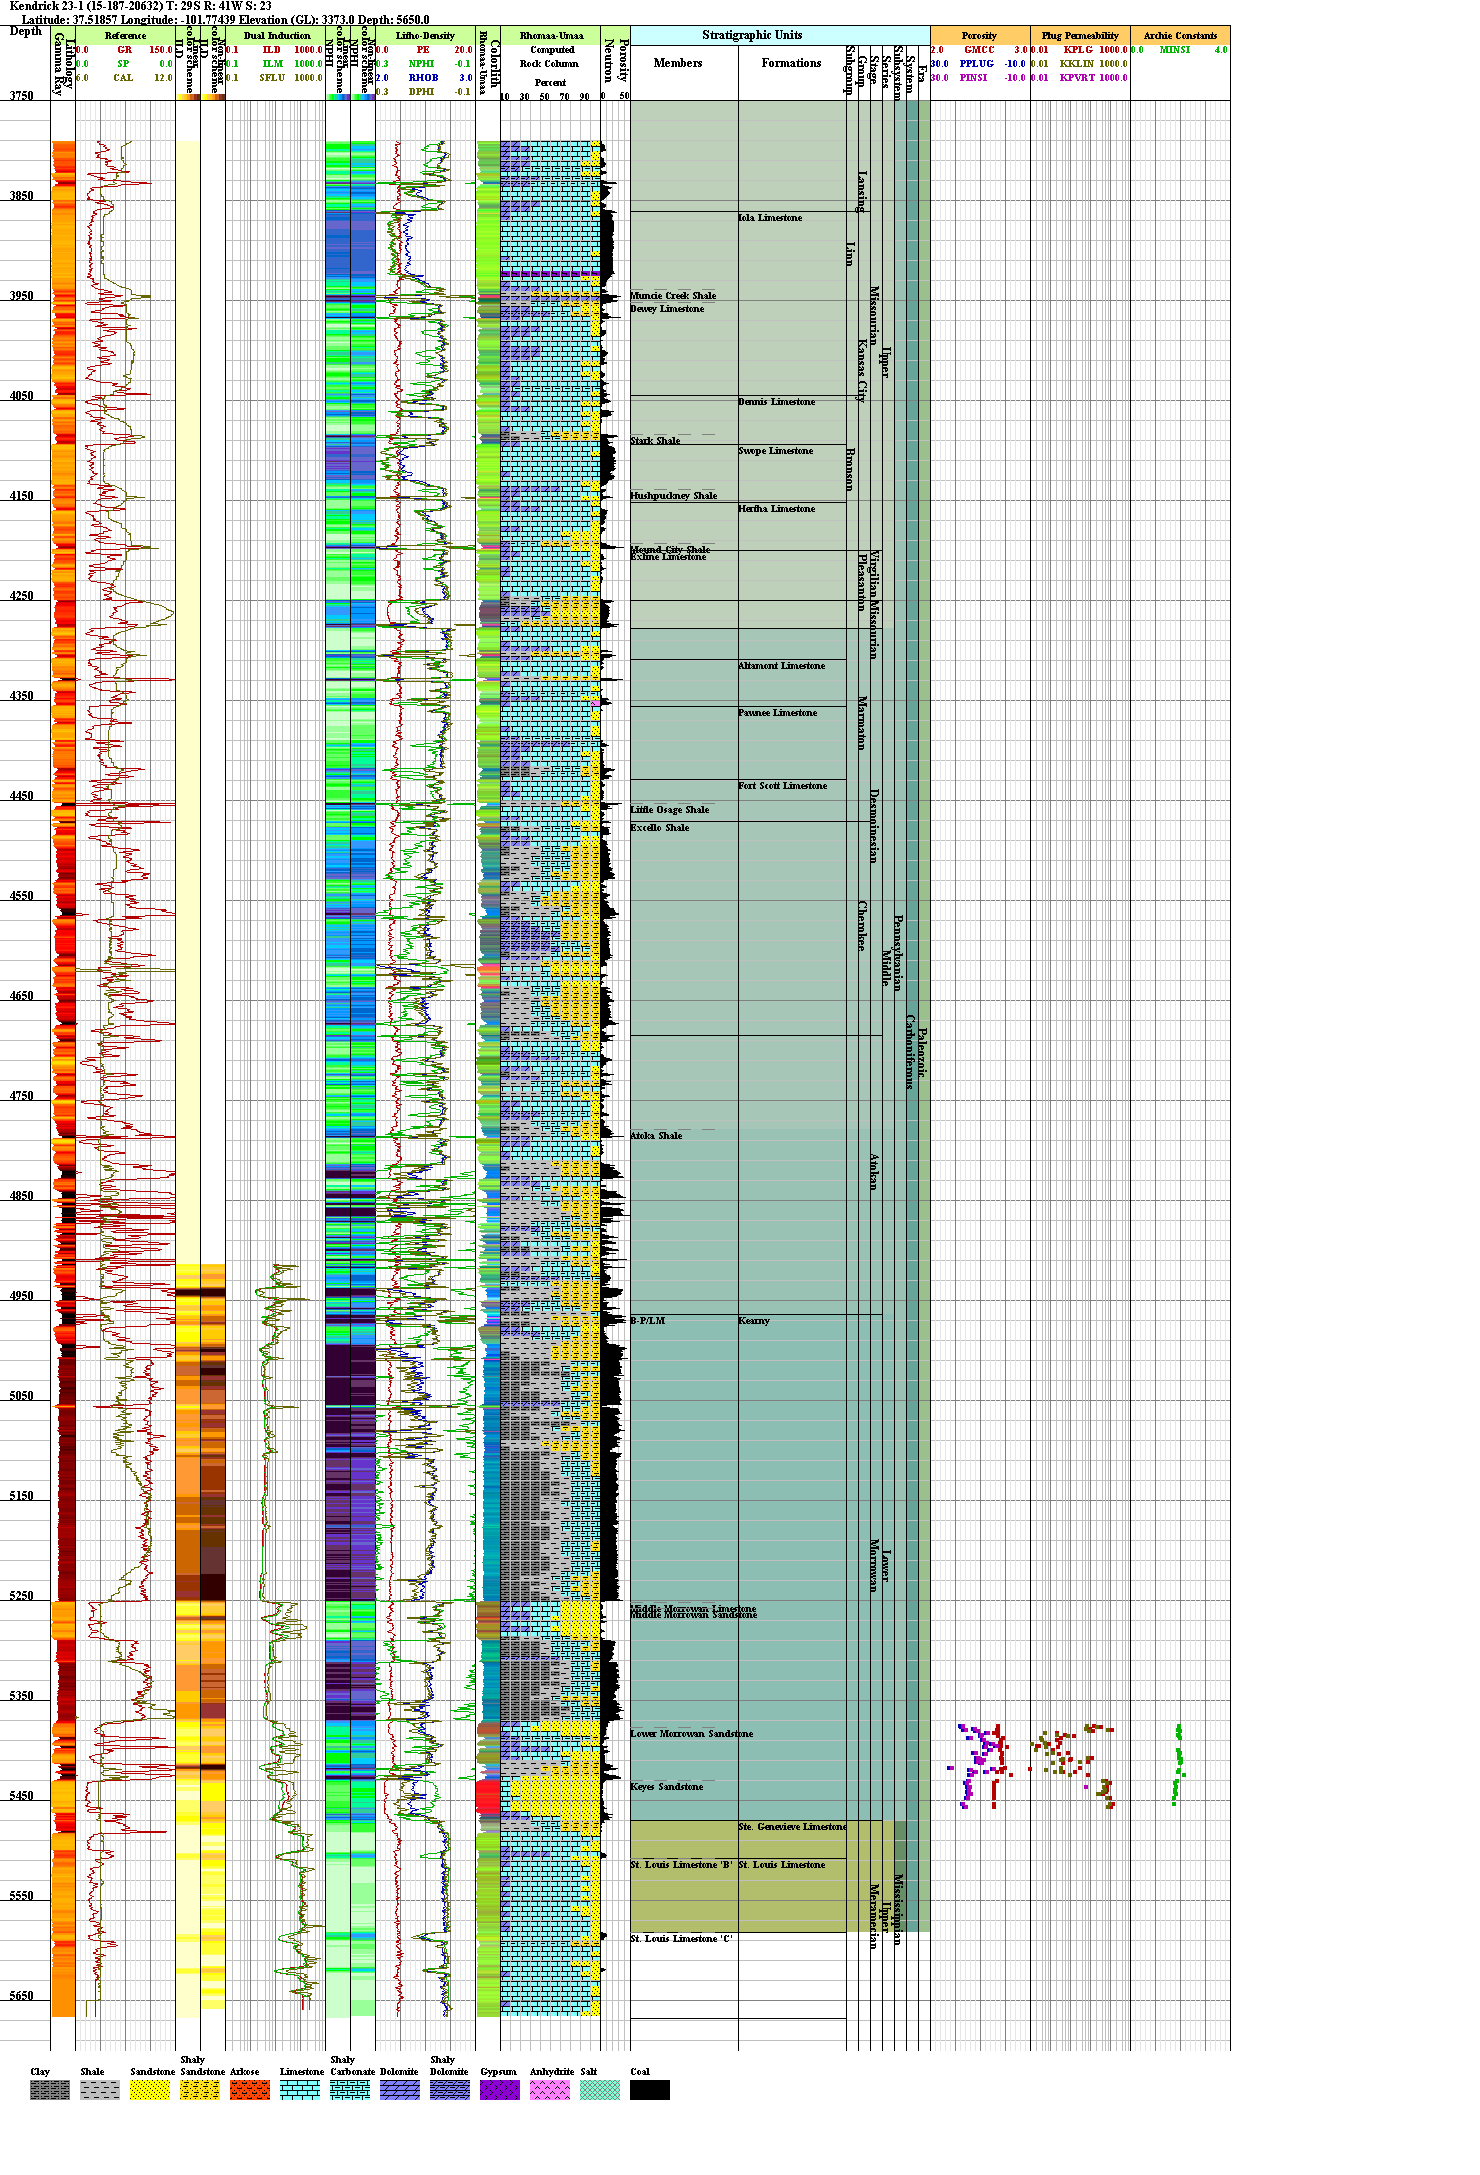Click the ILM curve label
Screen dimensions: 1480x2175
[272, 64]
